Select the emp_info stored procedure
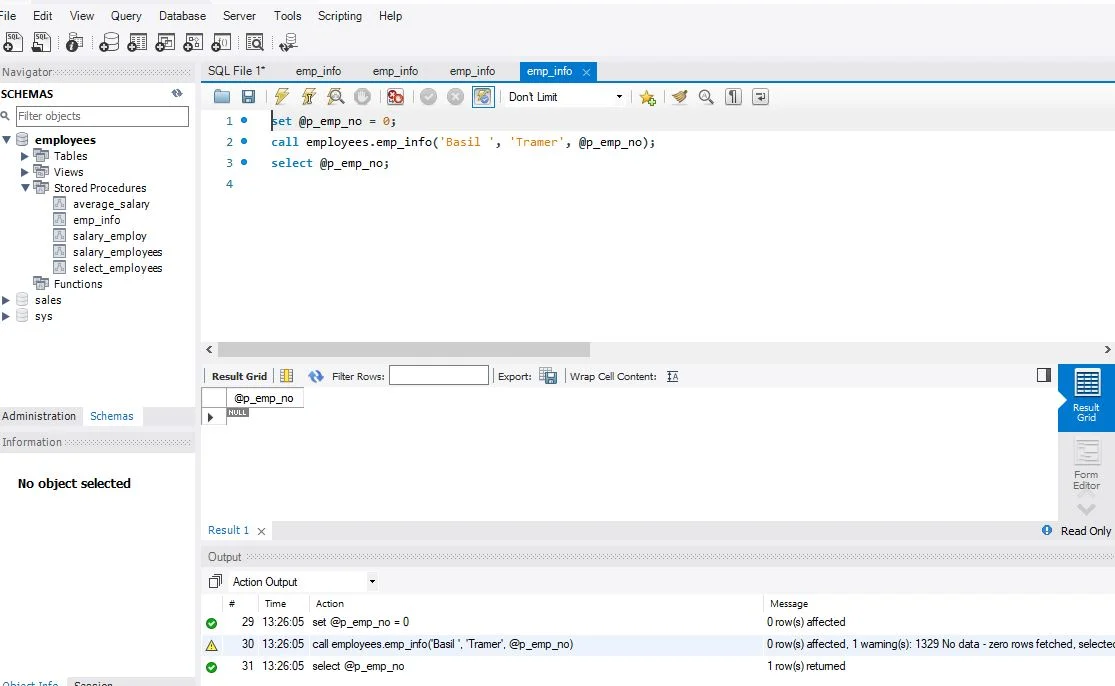The height and width of the screenshot is (686, 1115). click(x=96, y=220)
